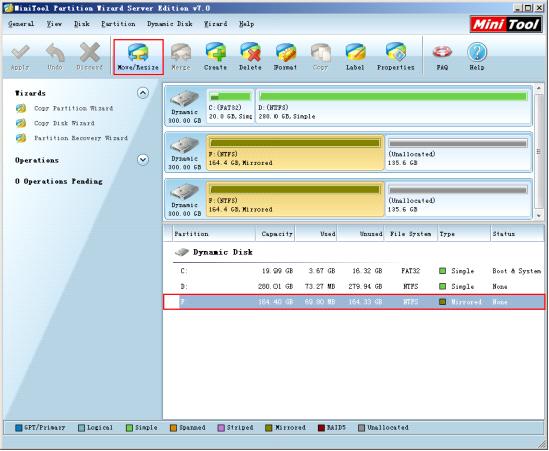The image size is (549, 451).
Task: Expand the Operations section
Action: coord(143,160)
